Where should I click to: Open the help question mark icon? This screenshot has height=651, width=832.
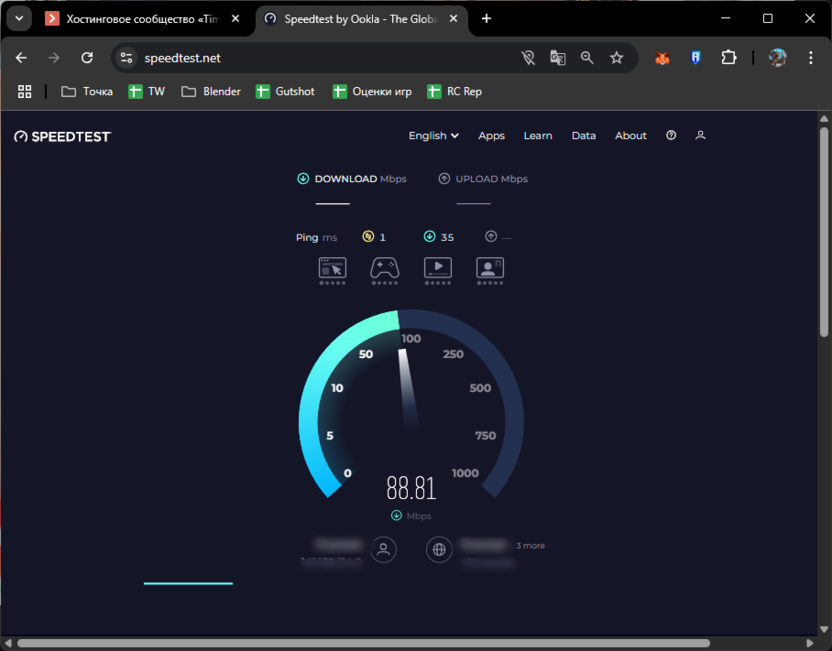point(671,136)
